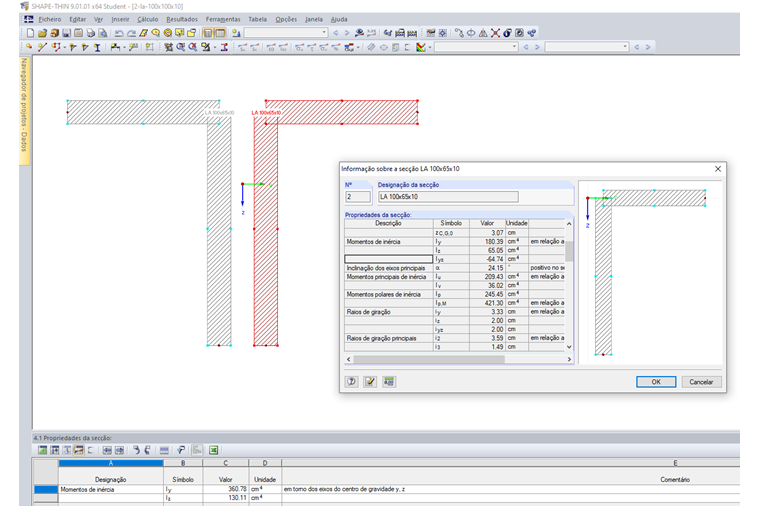Select Inclinação dos eixos principais row
Screen dimensions: 760x506
pyautogui.click(x=455, y=268)
